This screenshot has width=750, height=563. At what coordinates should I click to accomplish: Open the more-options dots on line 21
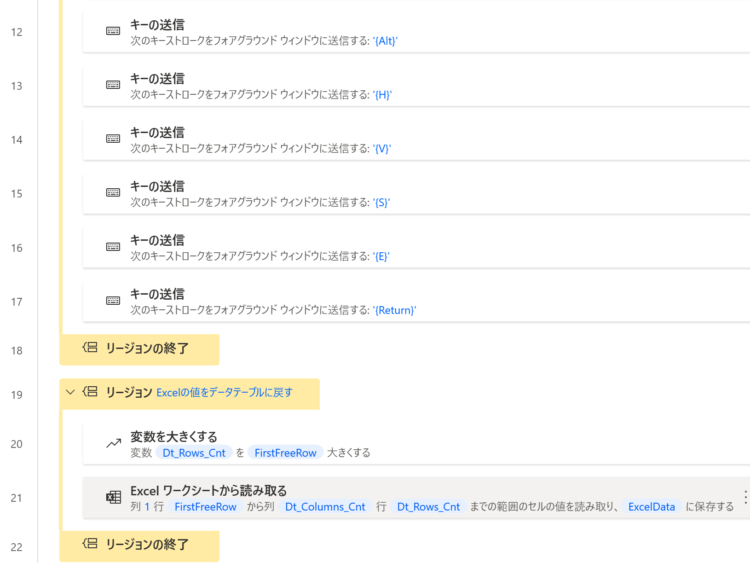coord(745,497)
